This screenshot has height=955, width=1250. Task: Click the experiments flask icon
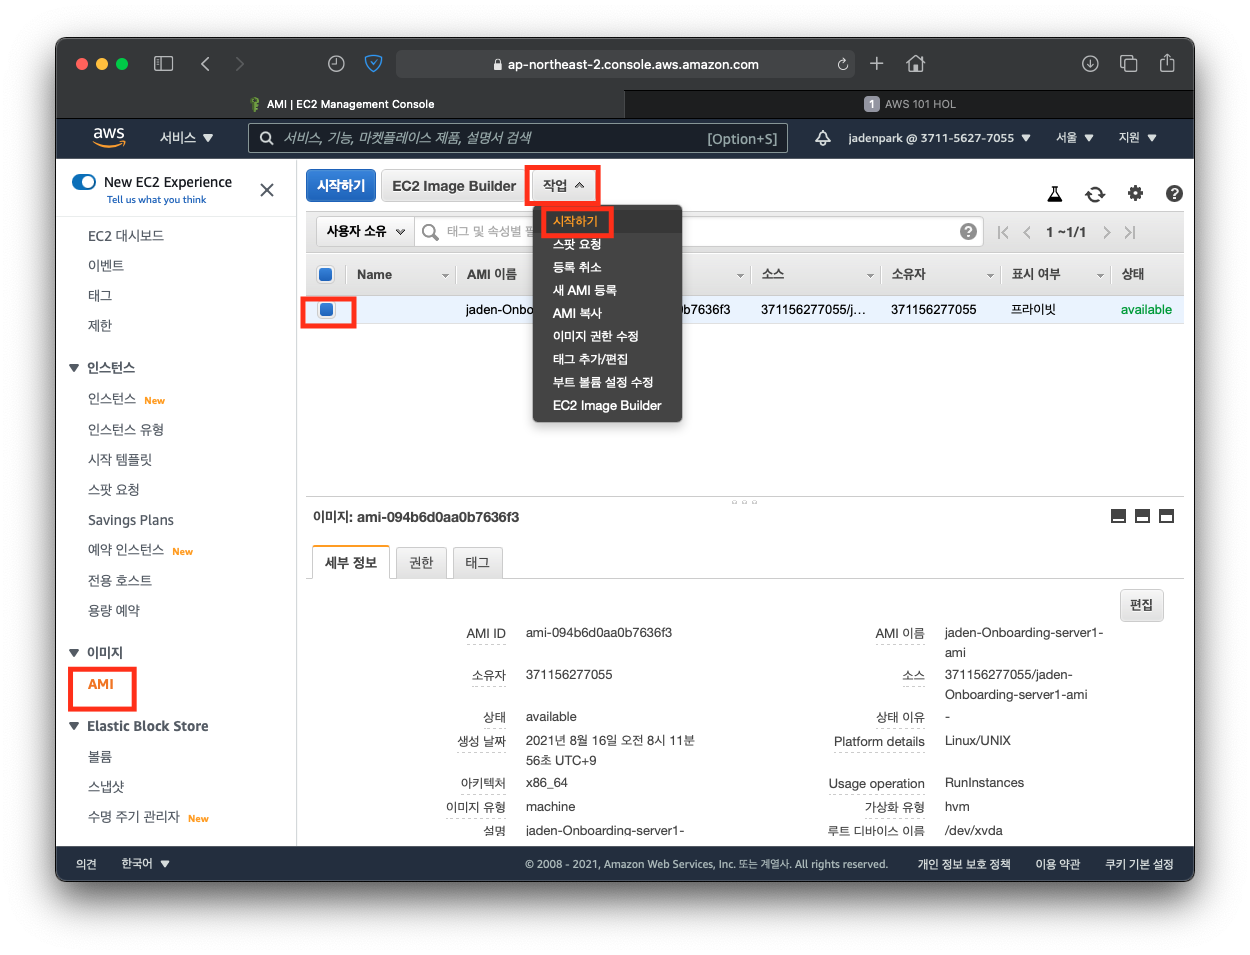tap(1055, 194)
